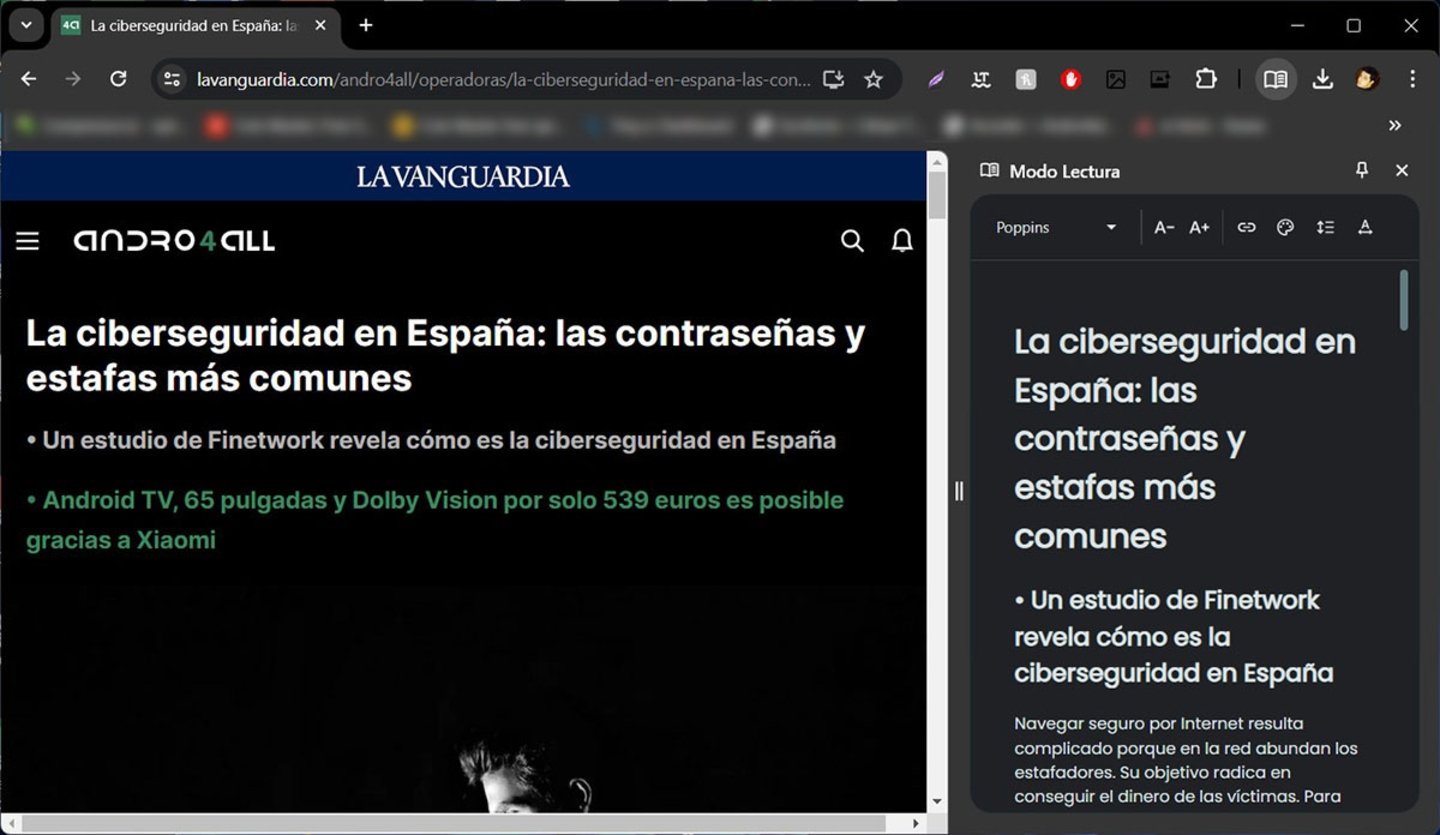Bookmark this page with the star icon
The width and height of the screenshot is (1440, 835).
click(x=873, y=79)
